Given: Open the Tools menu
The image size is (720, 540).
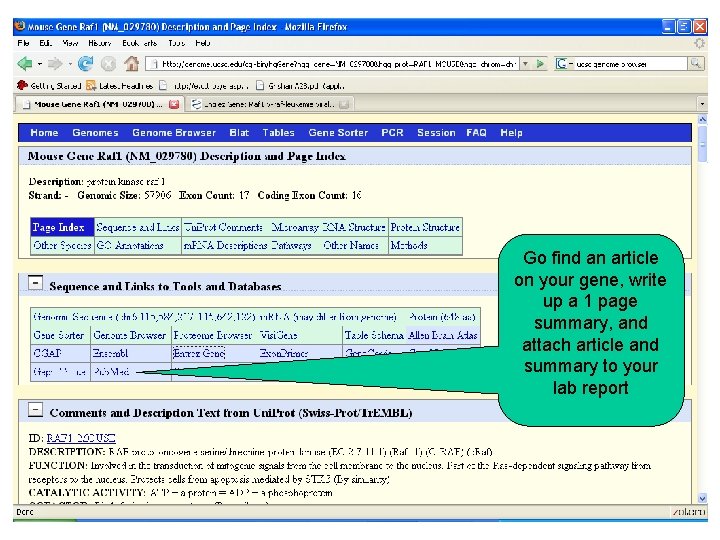Looking at the screenshot, I should (x=176, y=43).
